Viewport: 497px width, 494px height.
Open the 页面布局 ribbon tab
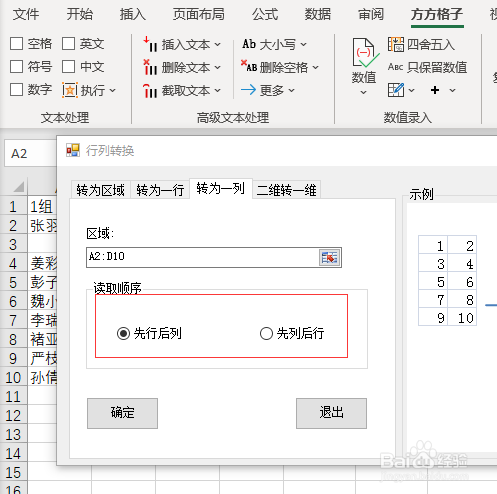pos(199,14)
